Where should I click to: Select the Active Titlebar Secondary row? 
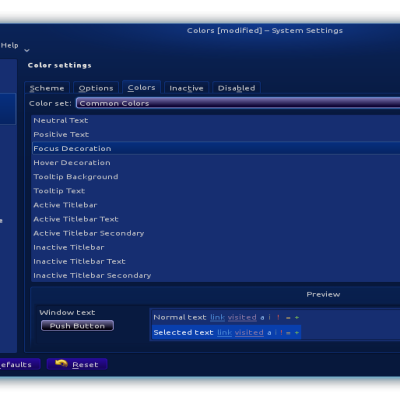coord(216,233)
